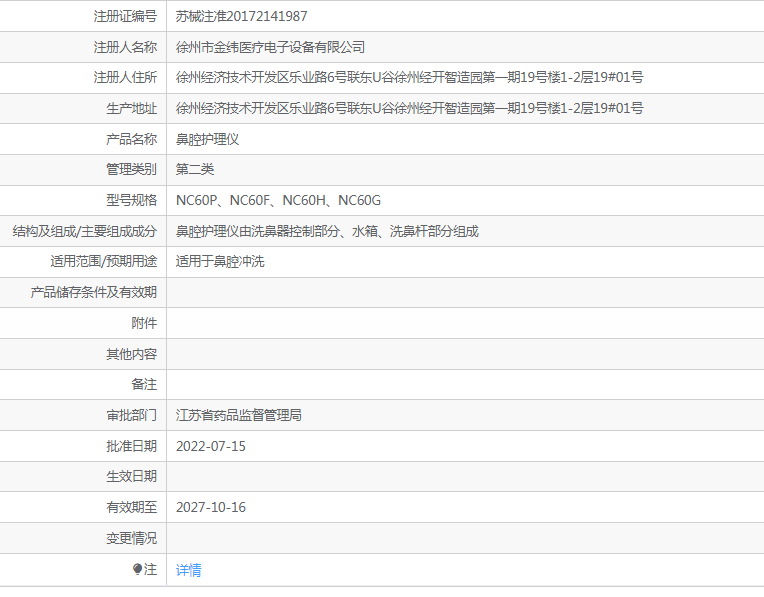Click the 备注 label
764x597 pixels.
pyautogui.click(x=144, y=384)
